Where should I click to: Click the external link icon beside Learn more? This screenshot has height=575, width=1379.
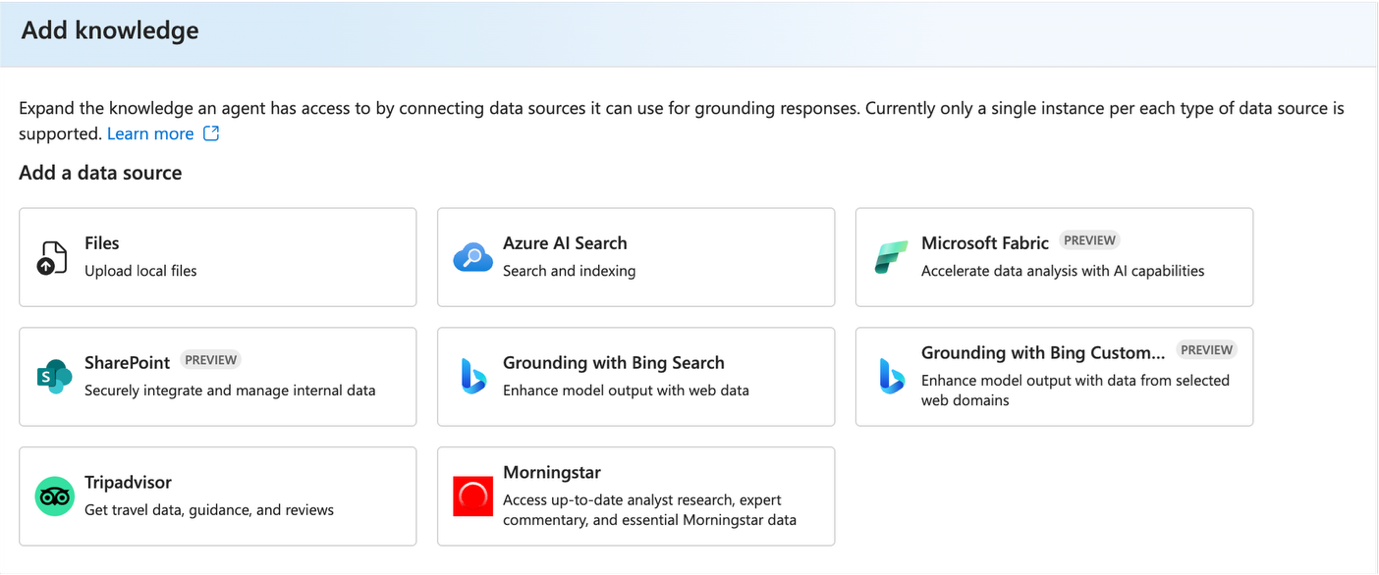point(211,134)
